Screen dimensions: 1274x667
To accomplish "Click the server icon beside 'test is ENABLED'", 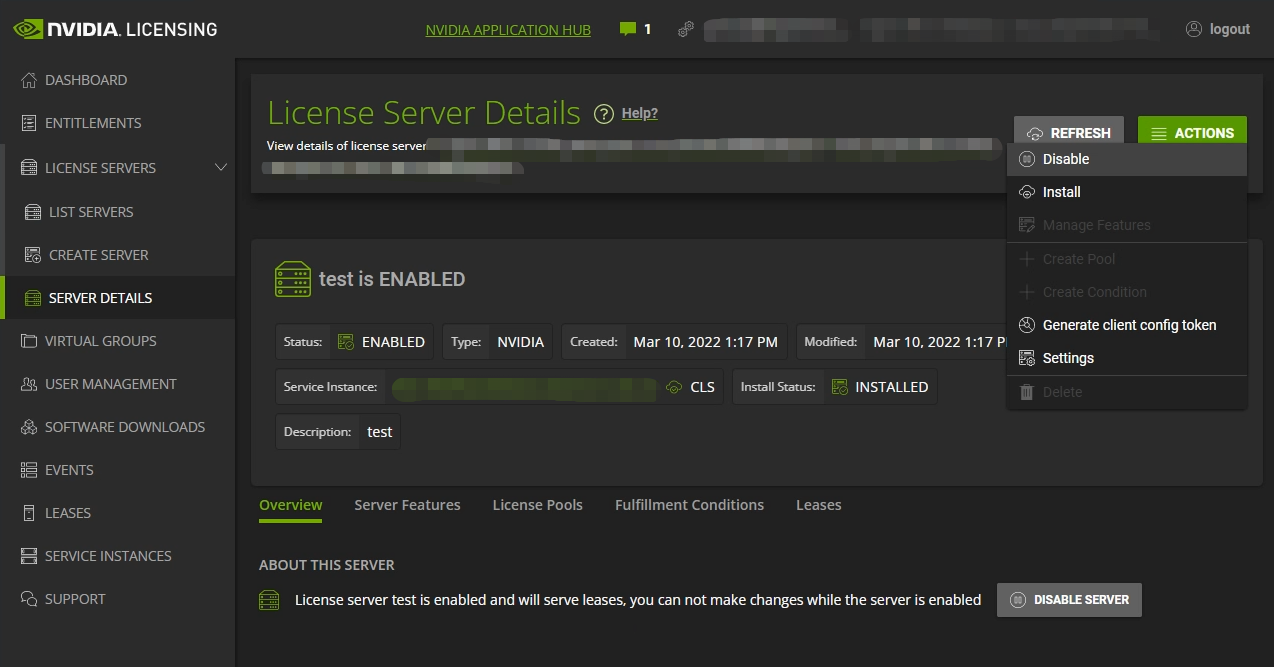I will click(292, 279).
